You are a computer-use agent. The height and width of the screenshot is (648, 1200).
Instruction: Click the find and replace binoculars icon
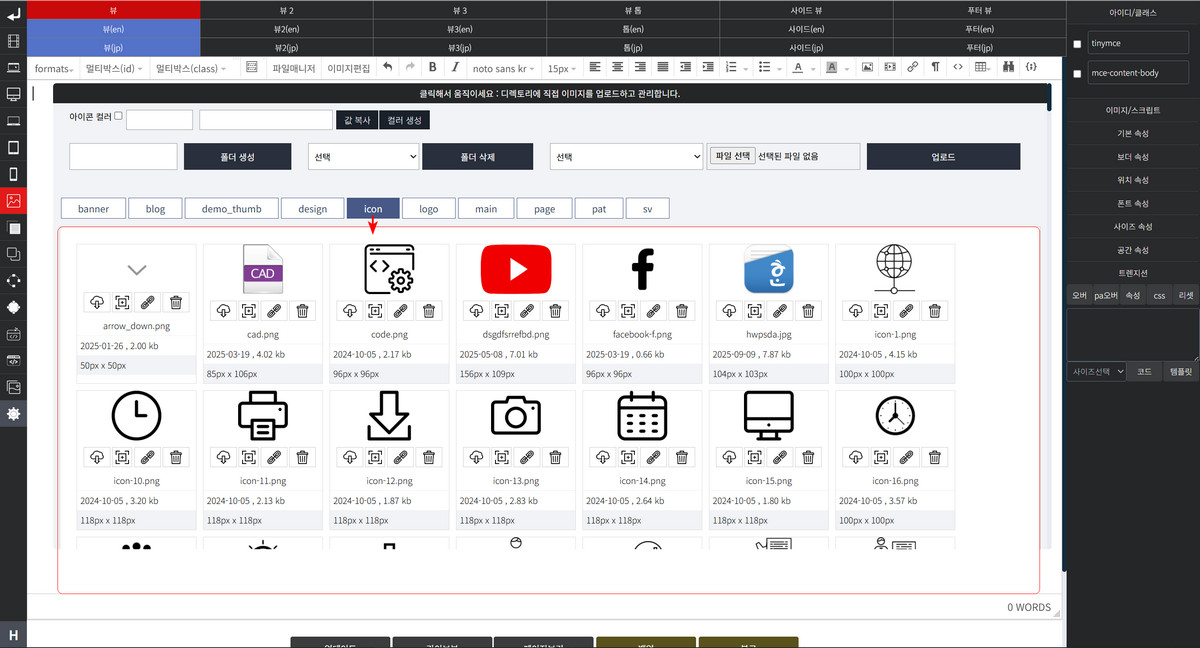click(x=1008, y=68)
